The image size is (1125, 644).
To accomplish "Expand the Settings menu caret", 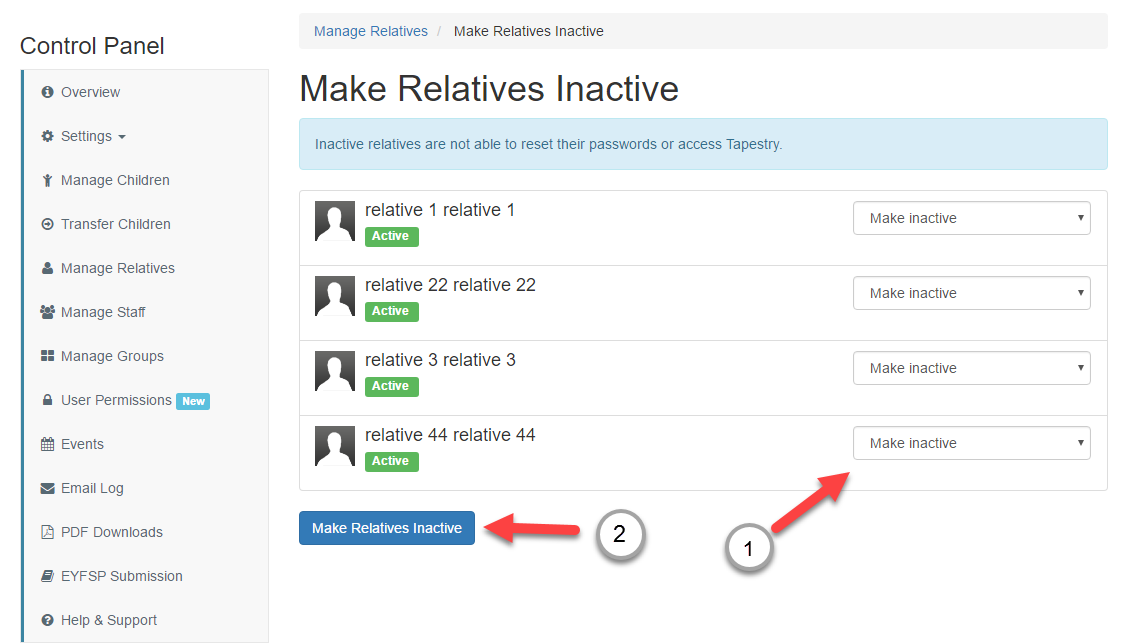I will pos(122,137).
